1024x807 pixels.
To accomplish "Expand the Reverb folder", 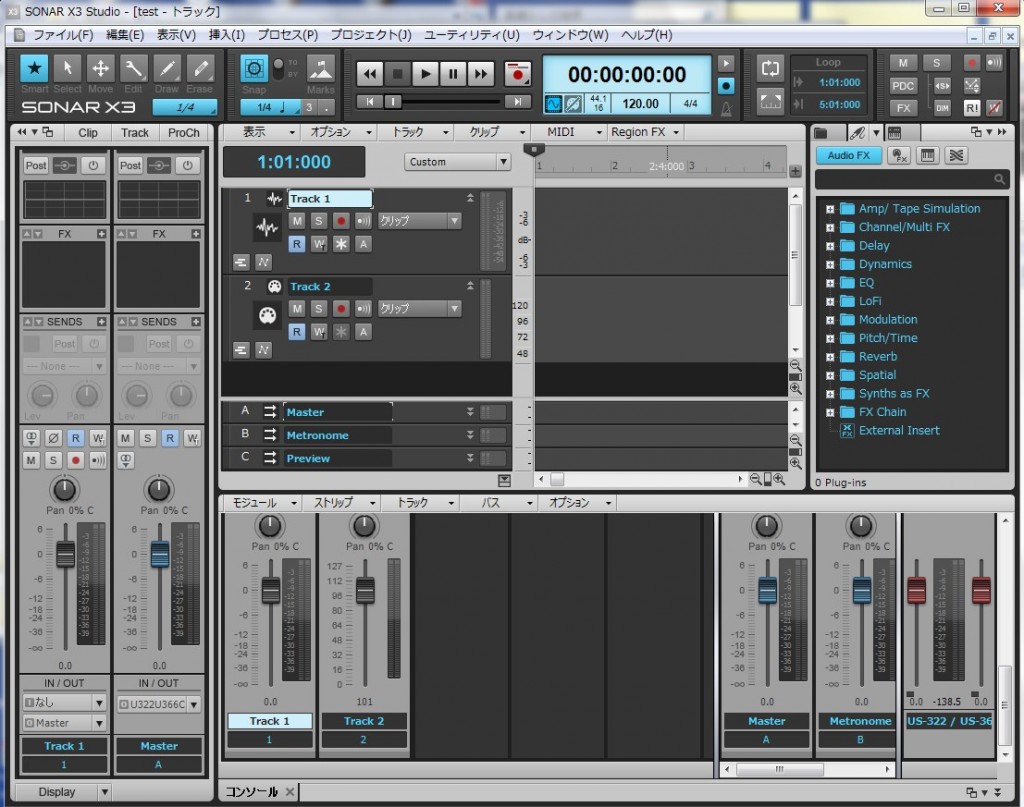I will pyautogui.click(x=829, y=357).
